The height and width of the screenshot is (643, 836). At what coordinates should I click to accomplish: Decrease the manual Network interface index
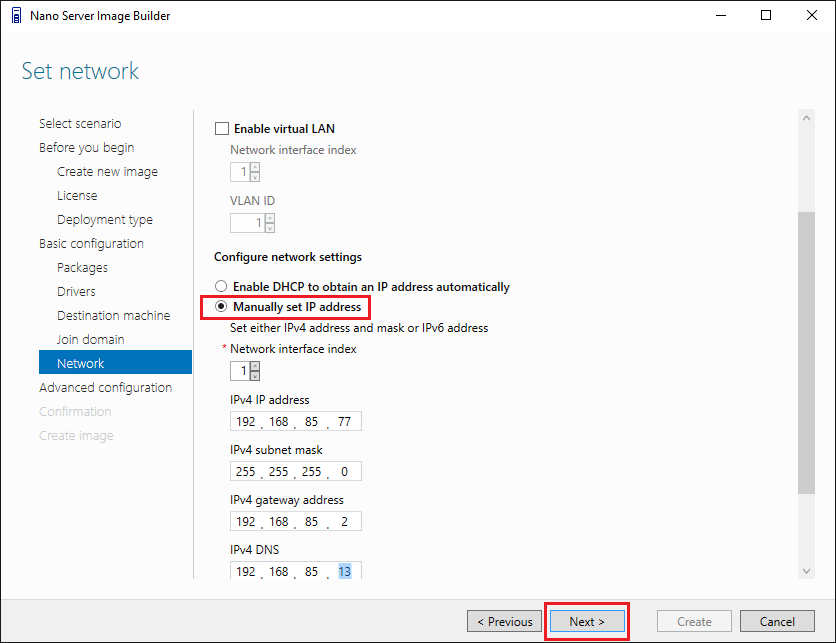click(x=255, y=376)
